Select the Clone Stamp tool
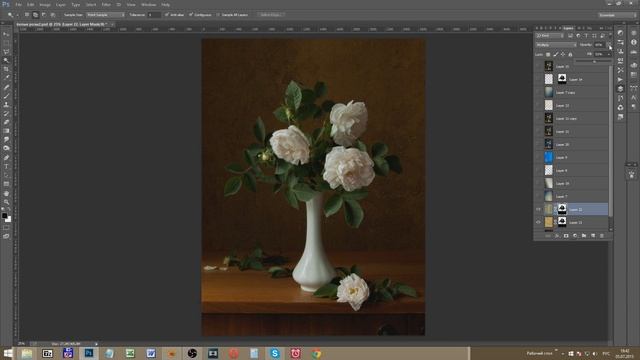This screenshot has height=360, width=640. tap(6, 104)
